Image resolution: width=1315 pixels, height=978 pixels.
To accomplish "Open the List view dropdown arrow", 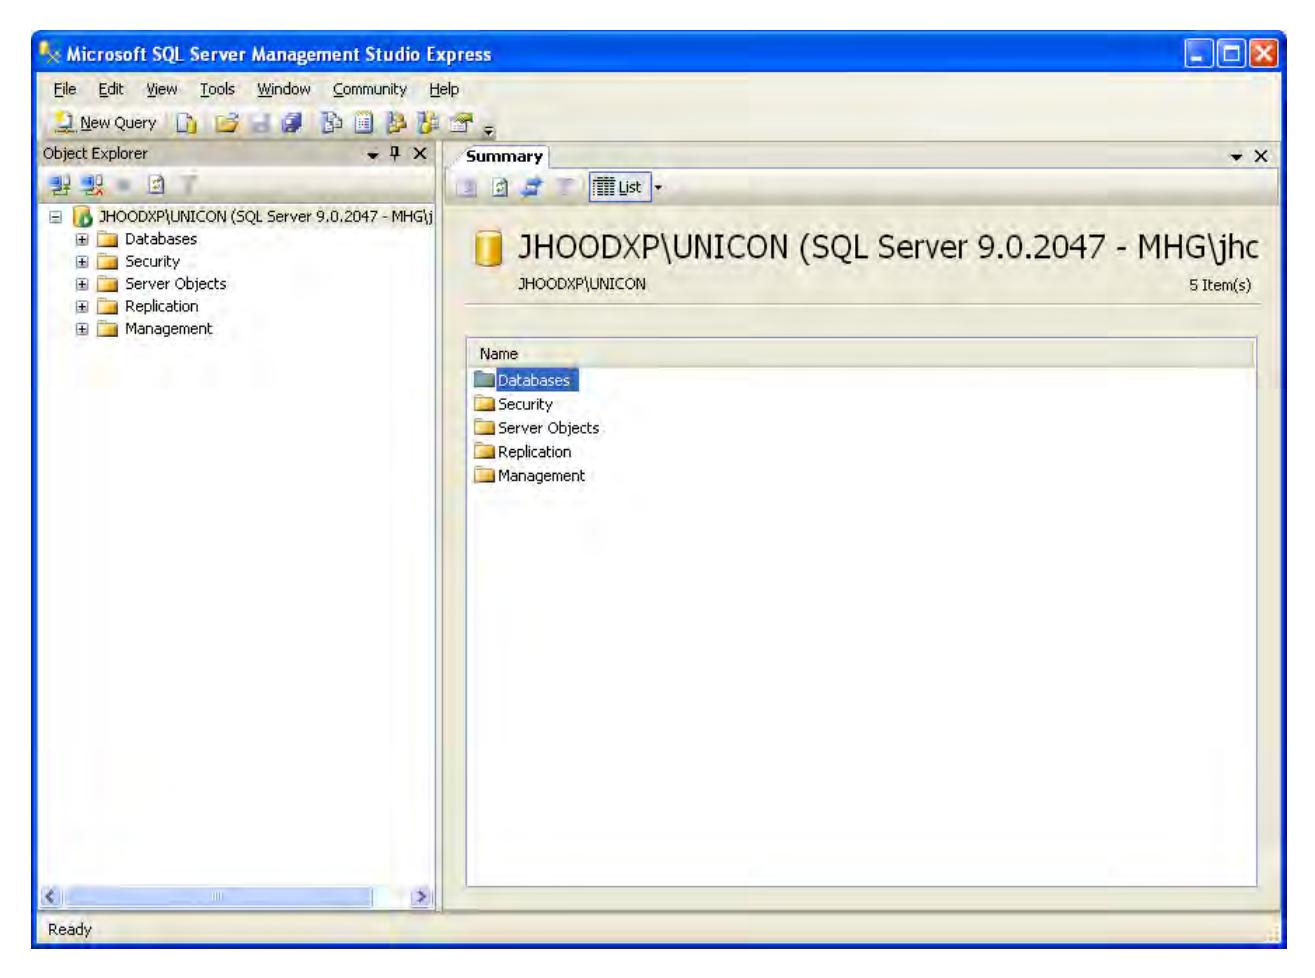I will click(658, 187).
